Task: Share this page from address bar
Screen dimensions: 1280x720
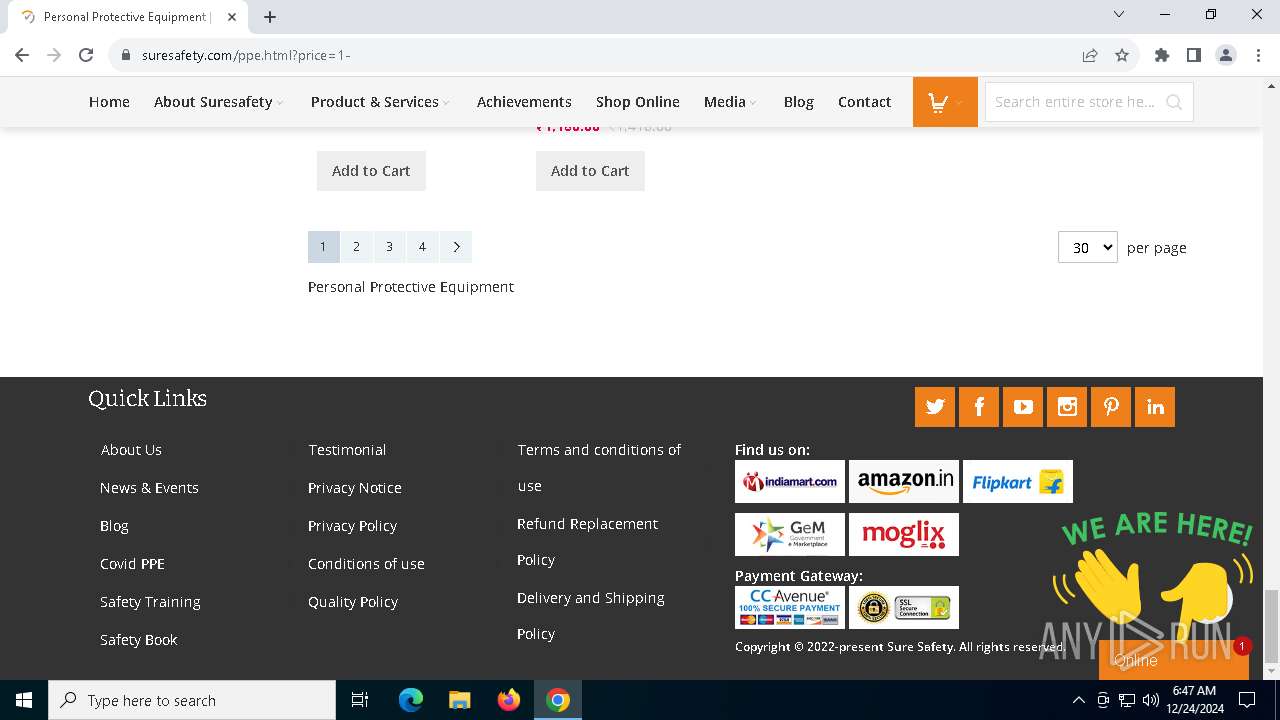Action: tap(1090, 55)
